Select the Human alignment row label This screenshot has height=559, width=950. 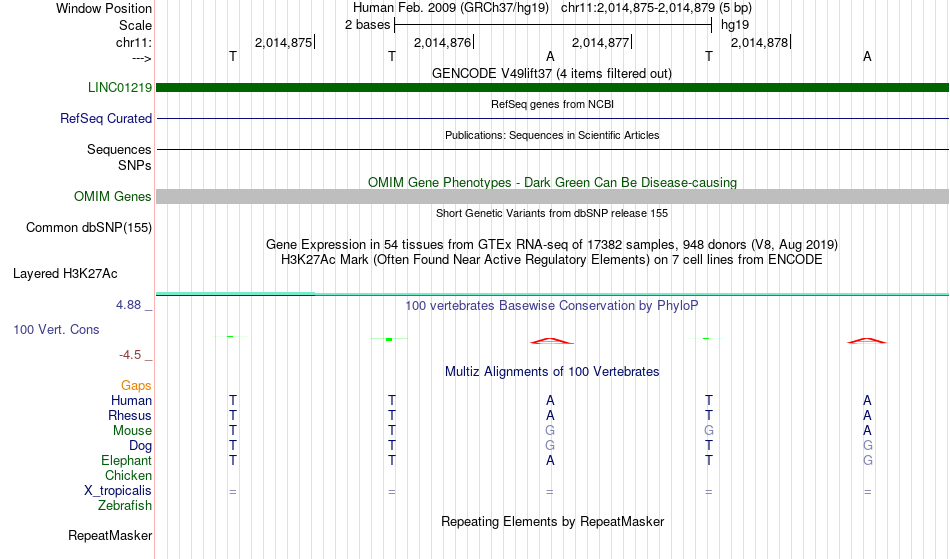point(131,401)
